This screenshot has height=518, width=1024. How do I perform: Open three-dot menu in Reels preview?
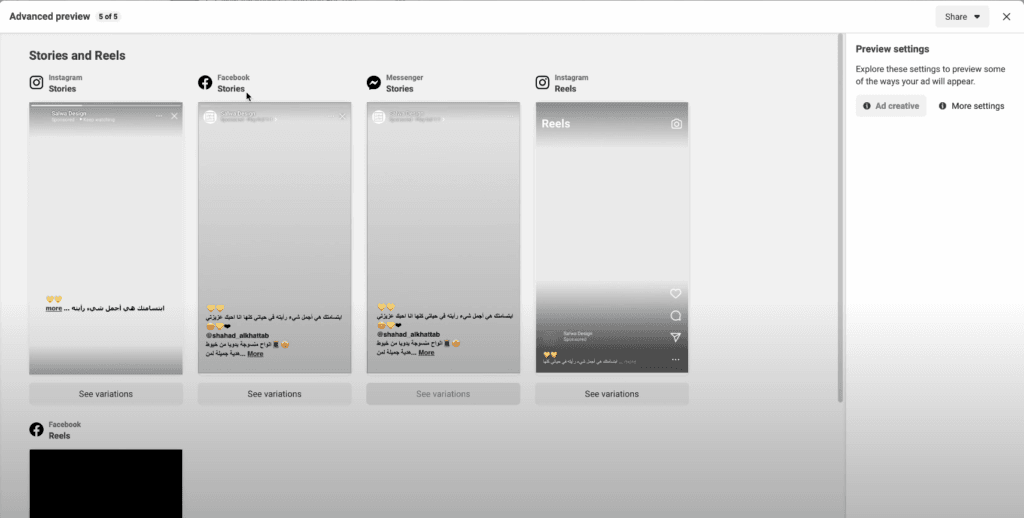click(x=676, y=359)
